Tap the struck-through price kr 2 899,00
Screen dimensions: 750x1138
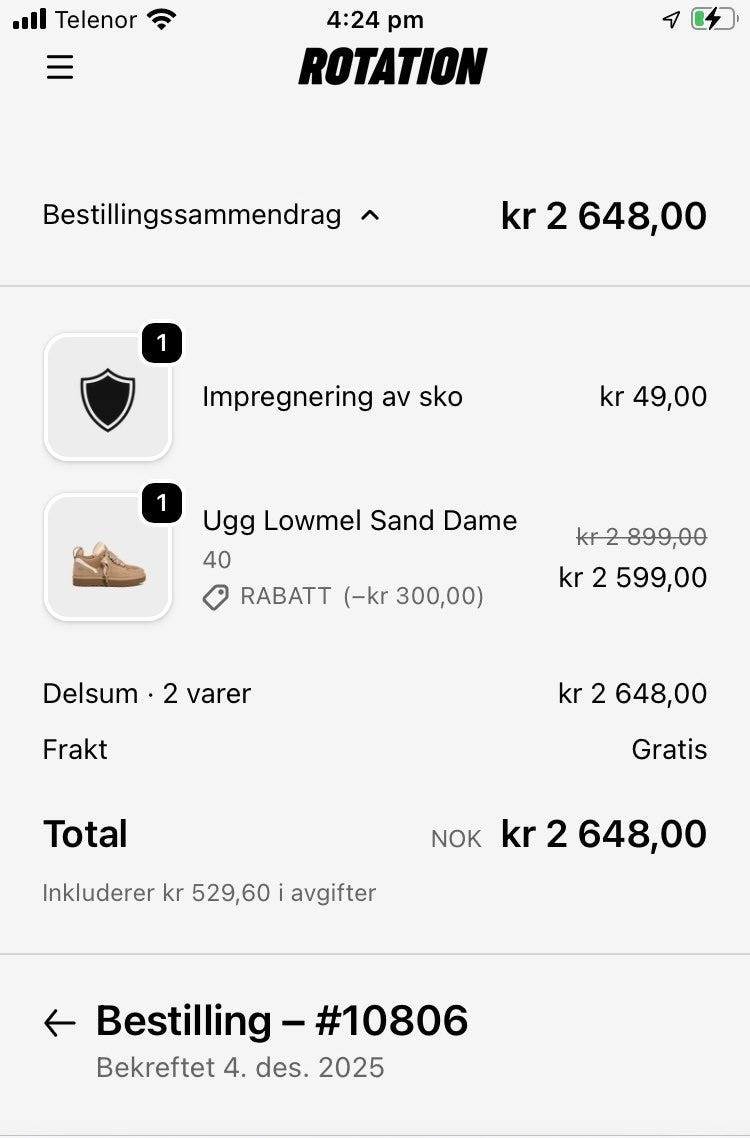pyautogui.click(x=641, y=537)
